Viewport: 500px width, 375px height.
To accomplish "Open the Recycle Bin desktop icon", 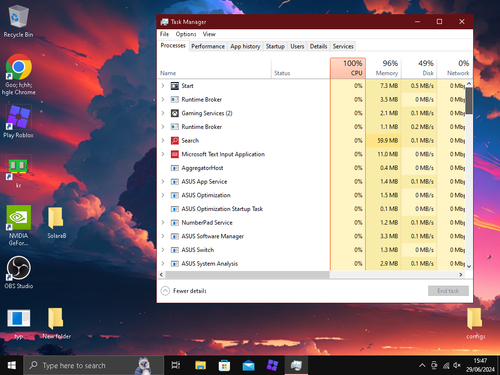I will coord(18,21).
